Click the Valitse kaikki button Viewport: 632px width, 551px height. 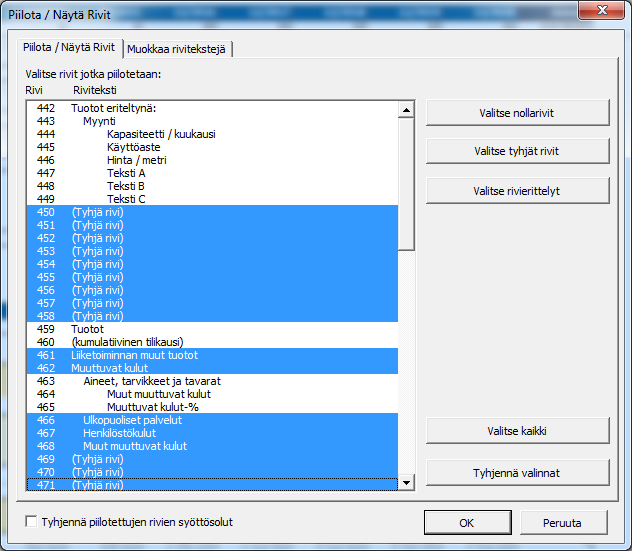point(517,431)
